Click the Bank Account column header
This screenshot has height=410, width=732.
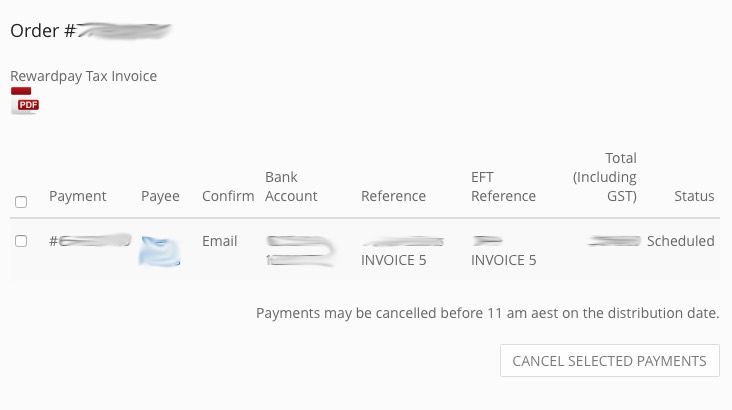coord(291,187)
